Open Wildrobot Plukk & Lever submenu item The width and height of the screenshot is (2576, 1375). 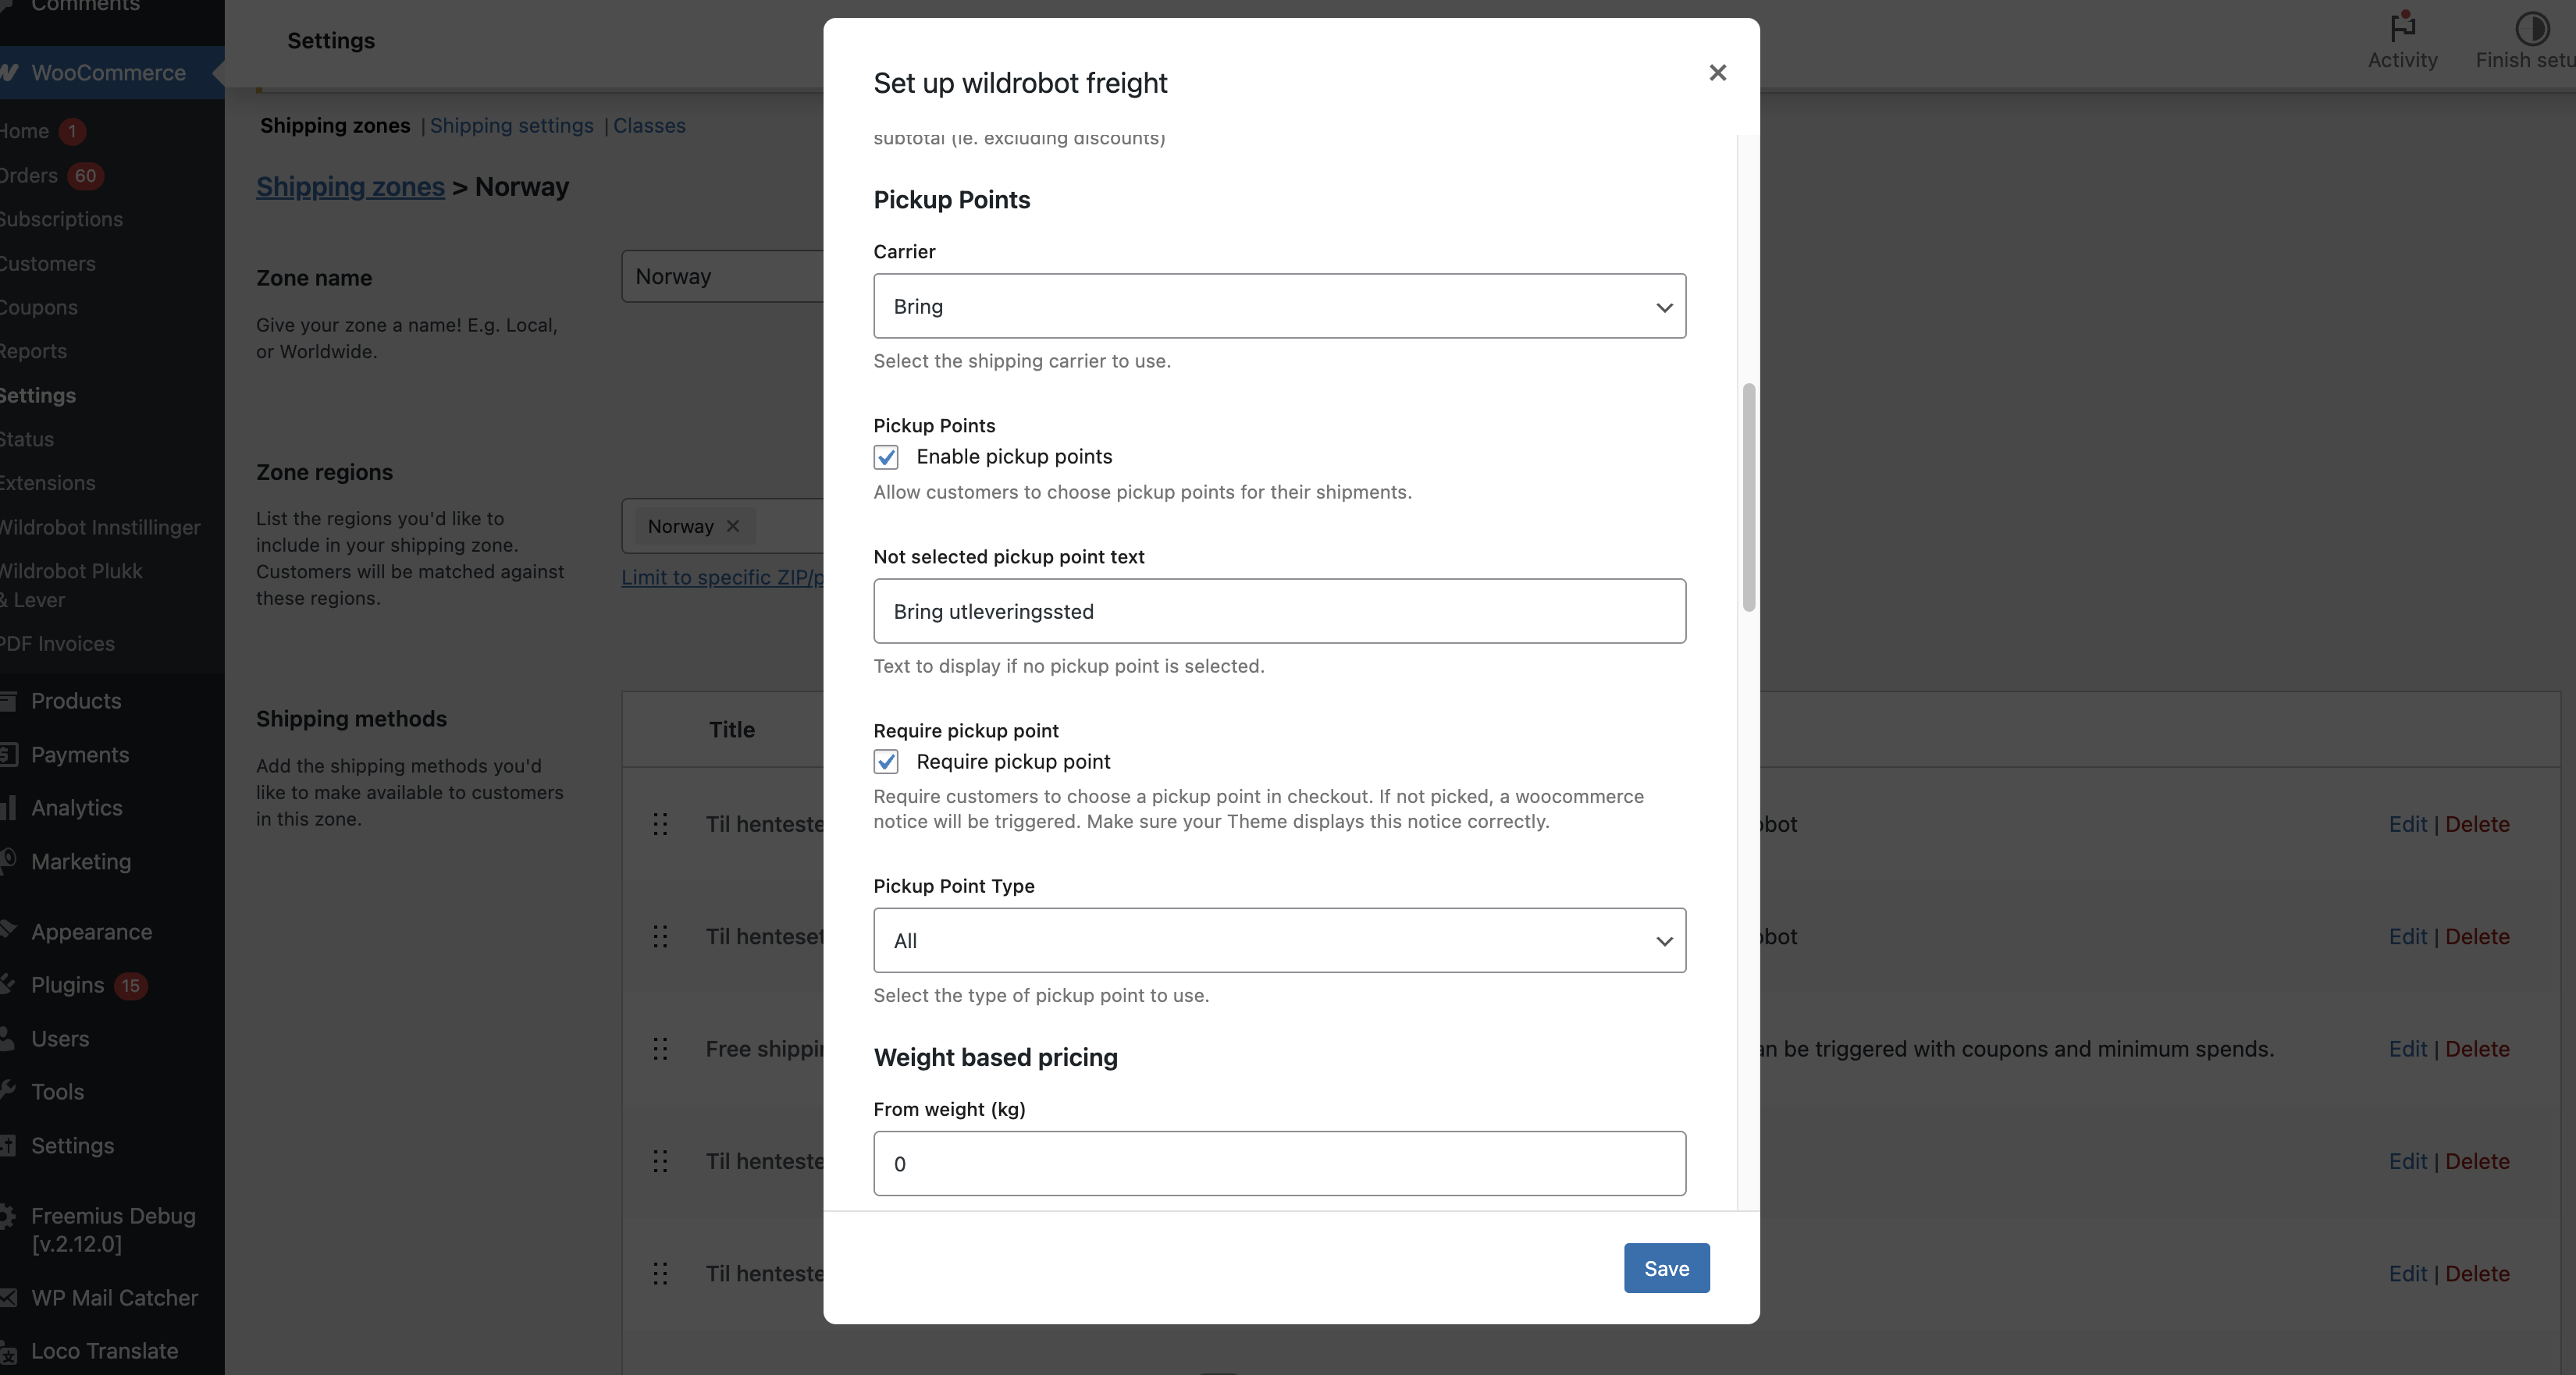pyautogui.click(x=71, y=585)
